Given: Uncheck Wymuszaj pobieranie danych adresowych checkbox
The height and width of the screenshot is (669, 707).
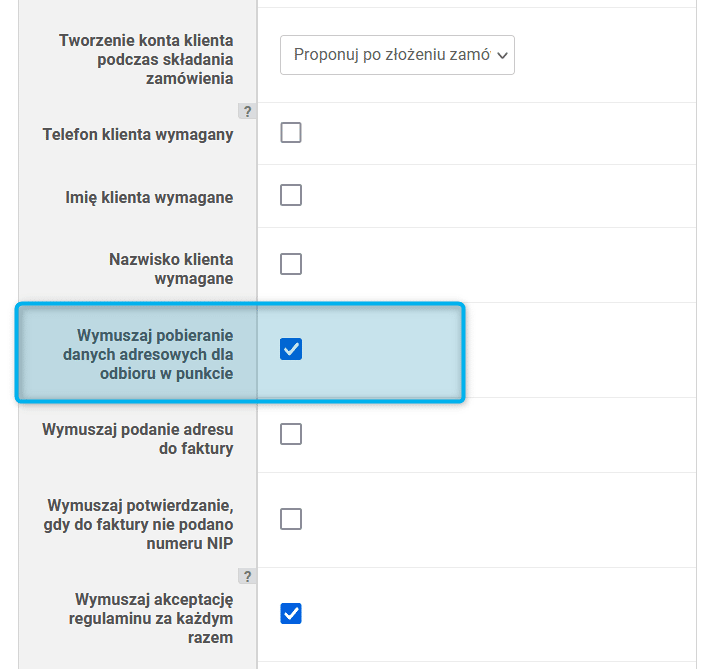Looking at the screenshot, I should point(291,349).
